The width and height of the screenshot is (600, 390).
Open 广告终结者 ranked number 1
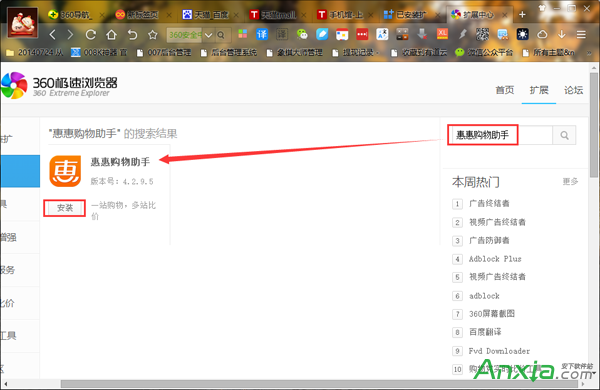tap(489, 203)
